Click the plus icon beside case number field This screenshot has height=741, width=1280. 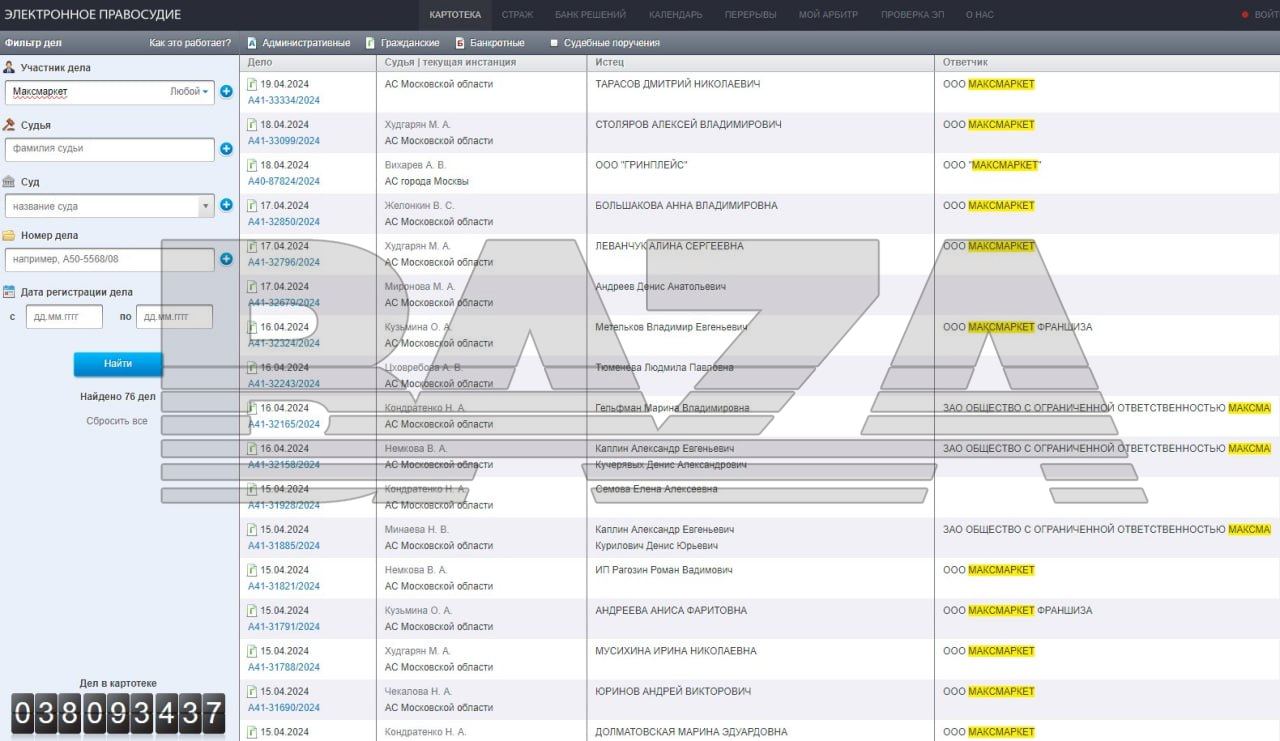(x=226, y=259)
